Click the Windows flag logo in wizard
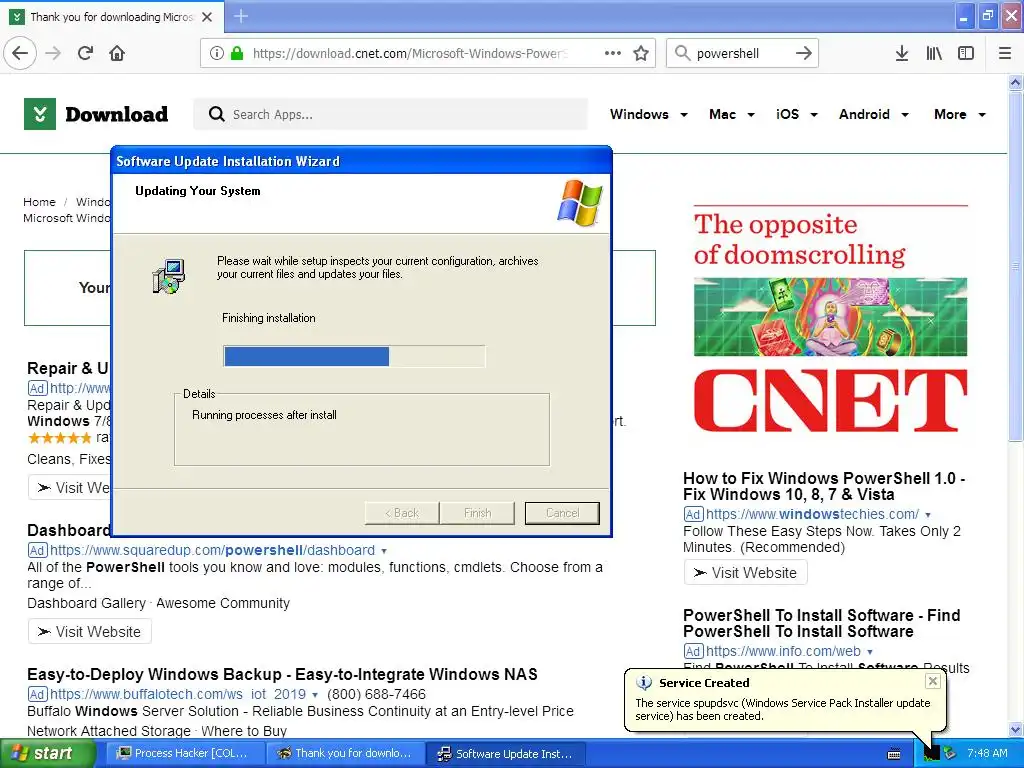 point(580,203)
